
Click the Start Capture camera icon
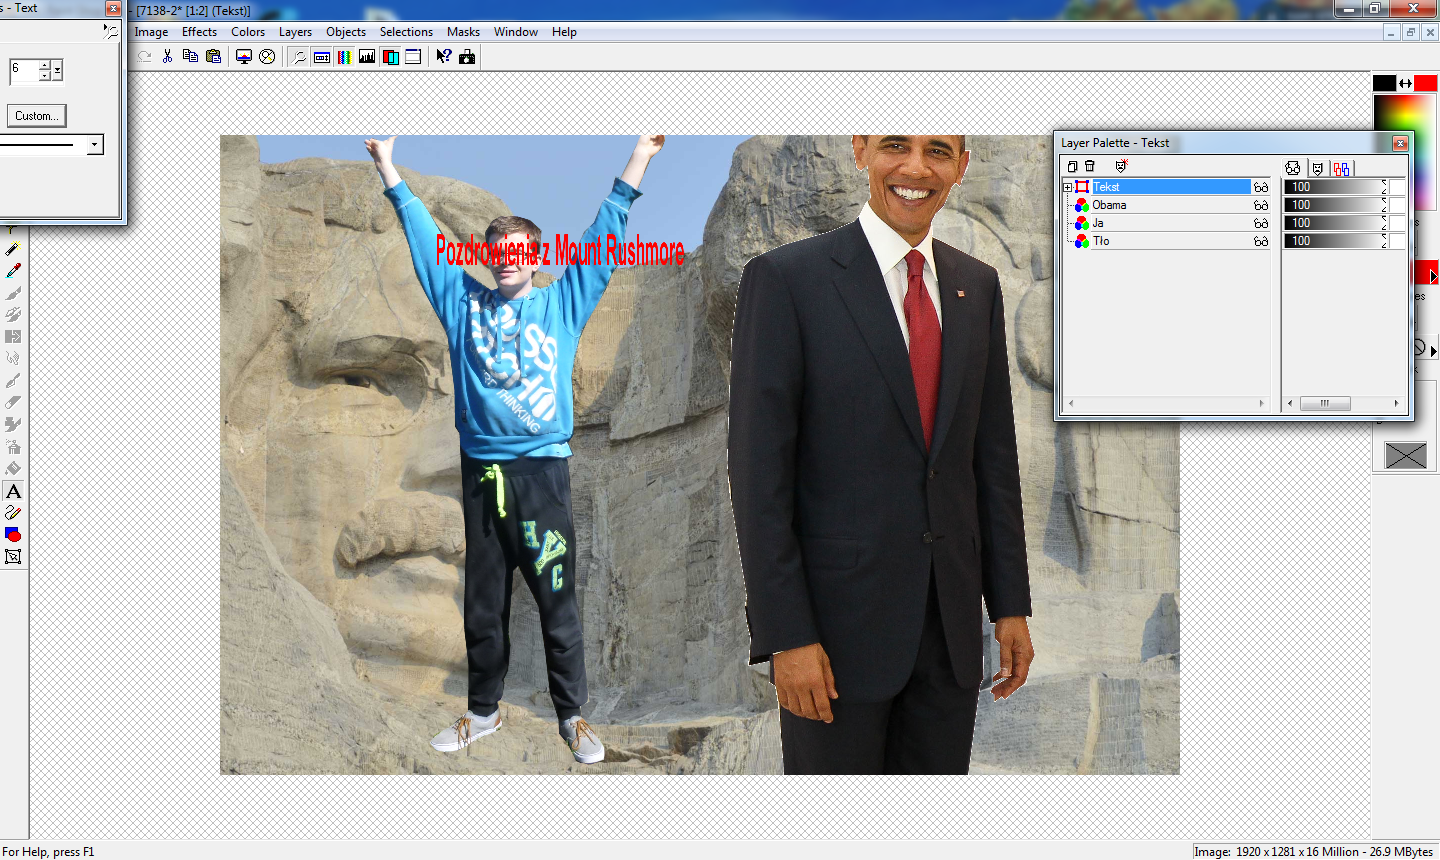click(467, 56)
